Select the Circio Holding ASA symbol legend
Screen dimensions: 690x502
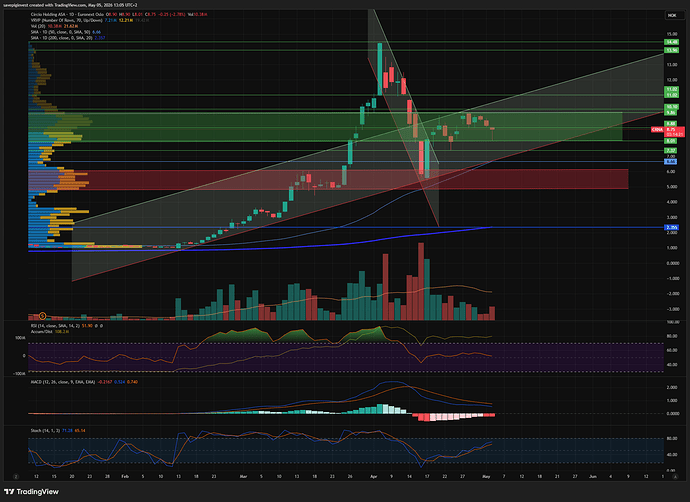point(119,15)
